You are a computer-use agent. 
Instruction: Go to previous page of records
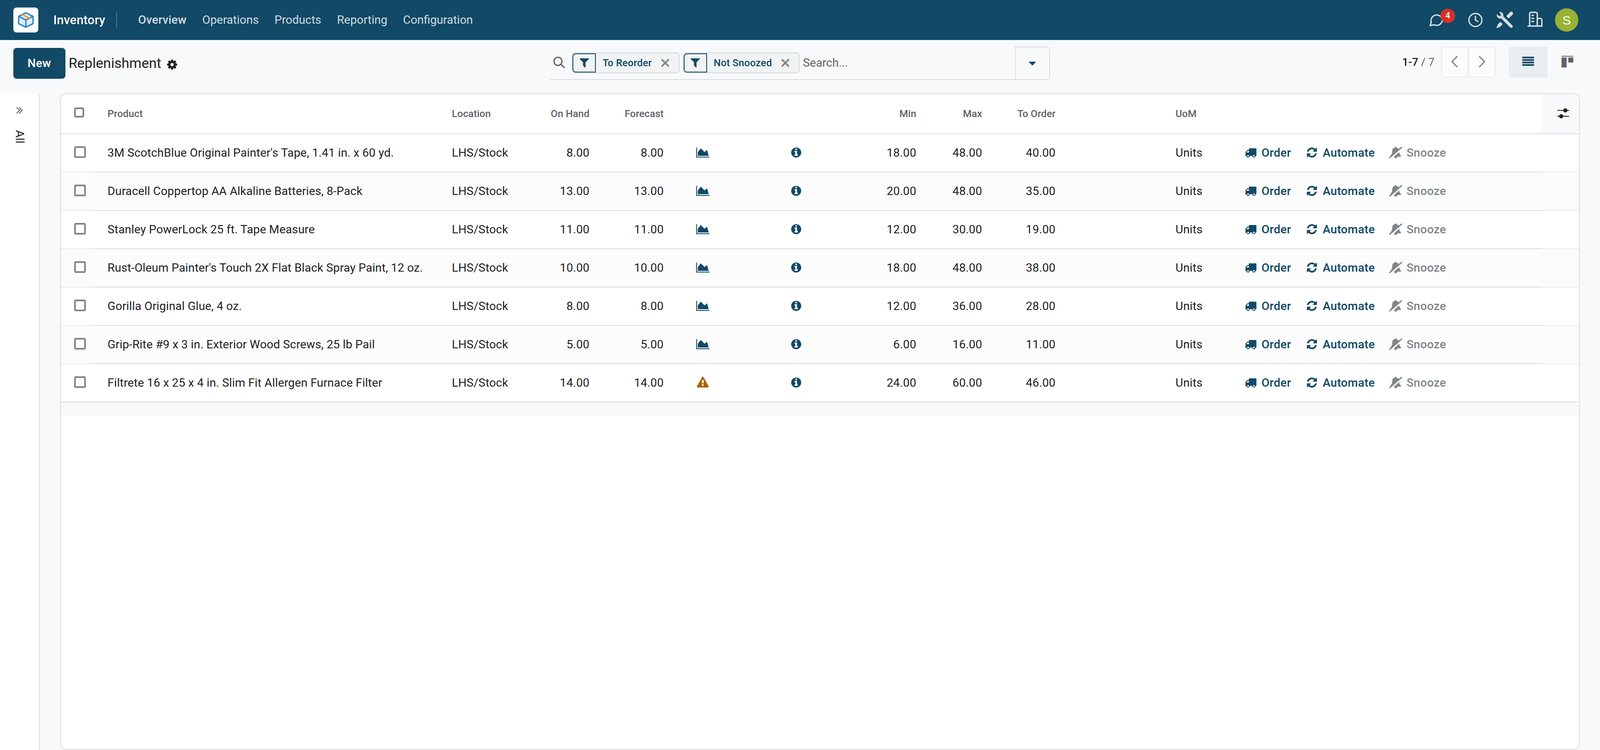point(1455,62)
